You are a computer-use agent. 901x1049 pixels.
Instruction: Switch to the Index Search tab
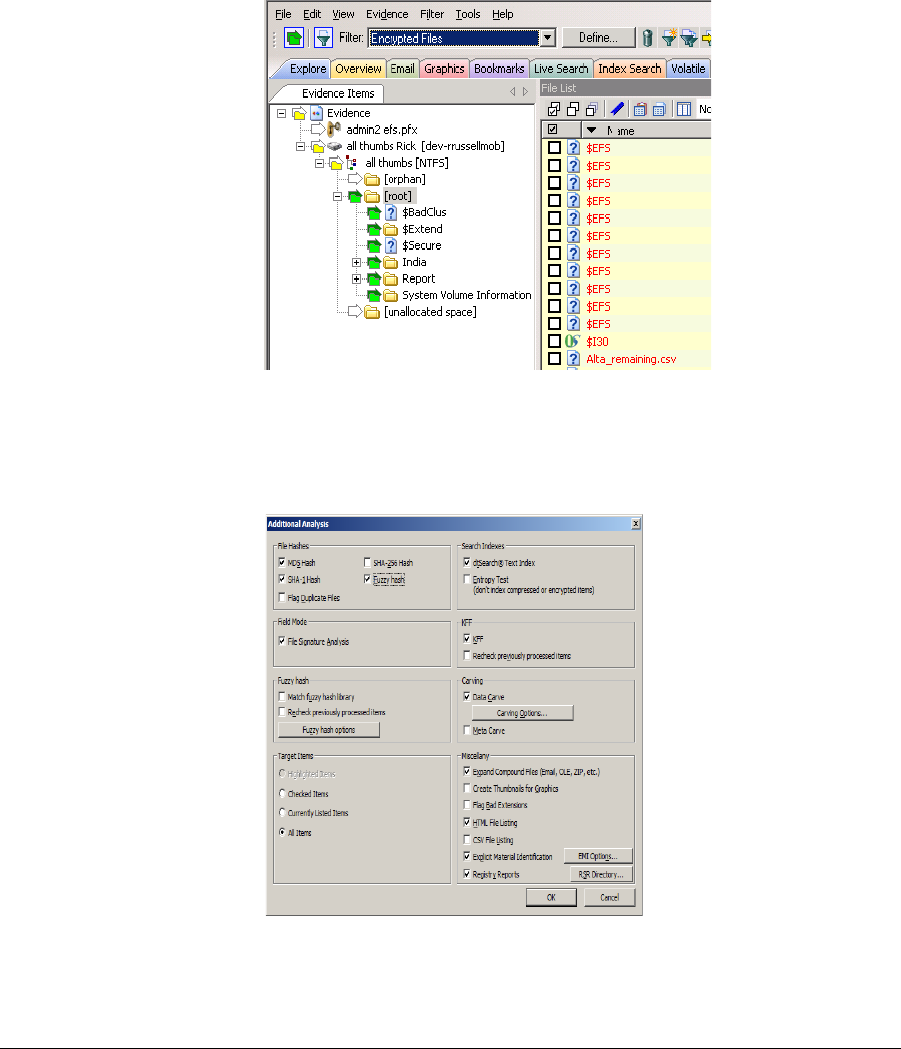click(629, 68)
